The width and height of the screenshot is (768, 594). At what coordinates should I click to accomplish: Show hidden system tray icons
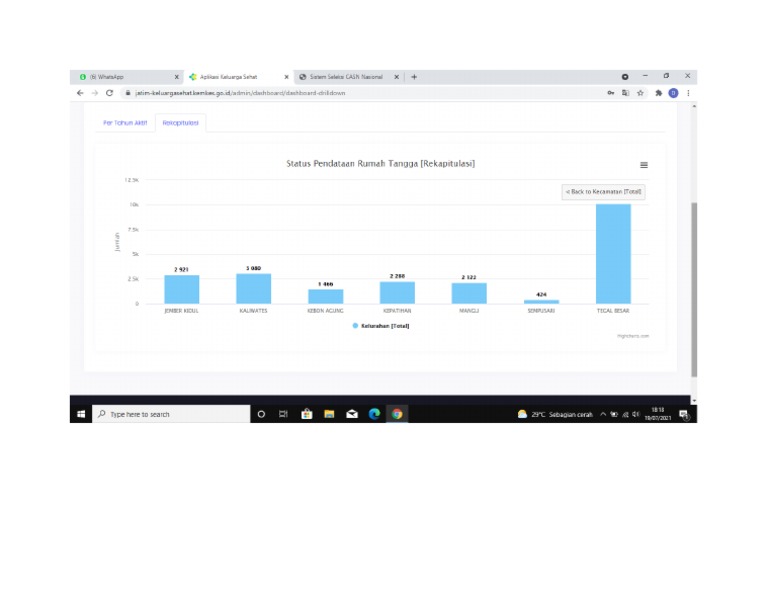(603, 414)
